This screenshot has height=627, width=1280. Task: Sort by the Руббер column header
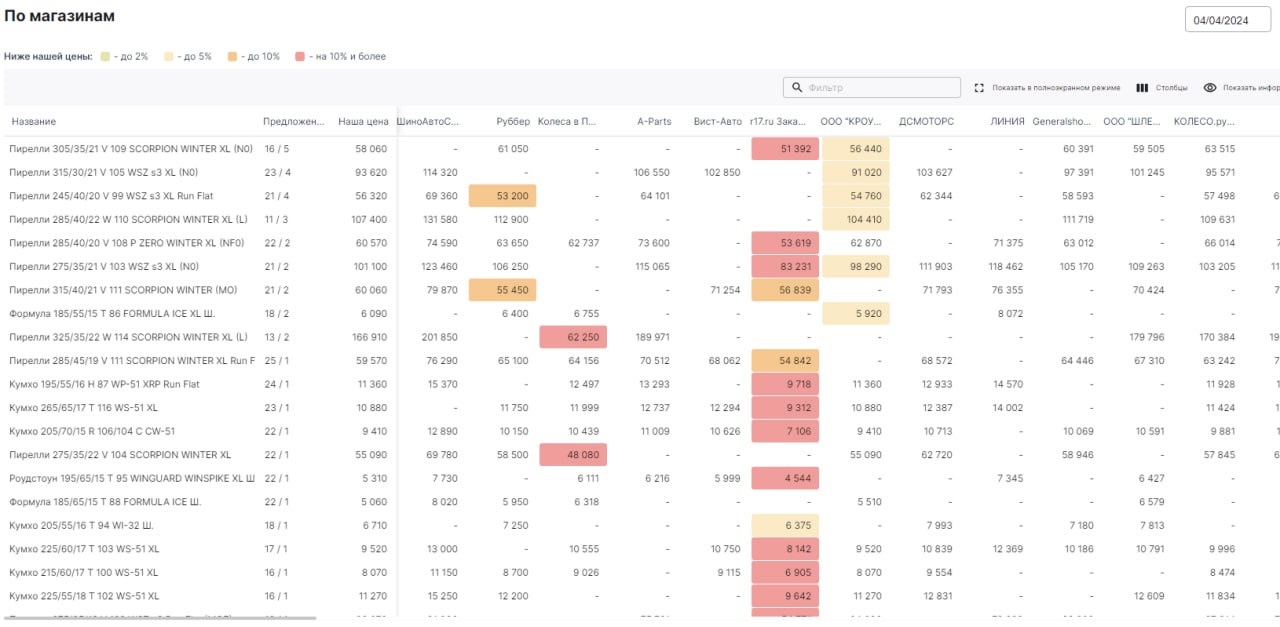(x=513, y=122)
